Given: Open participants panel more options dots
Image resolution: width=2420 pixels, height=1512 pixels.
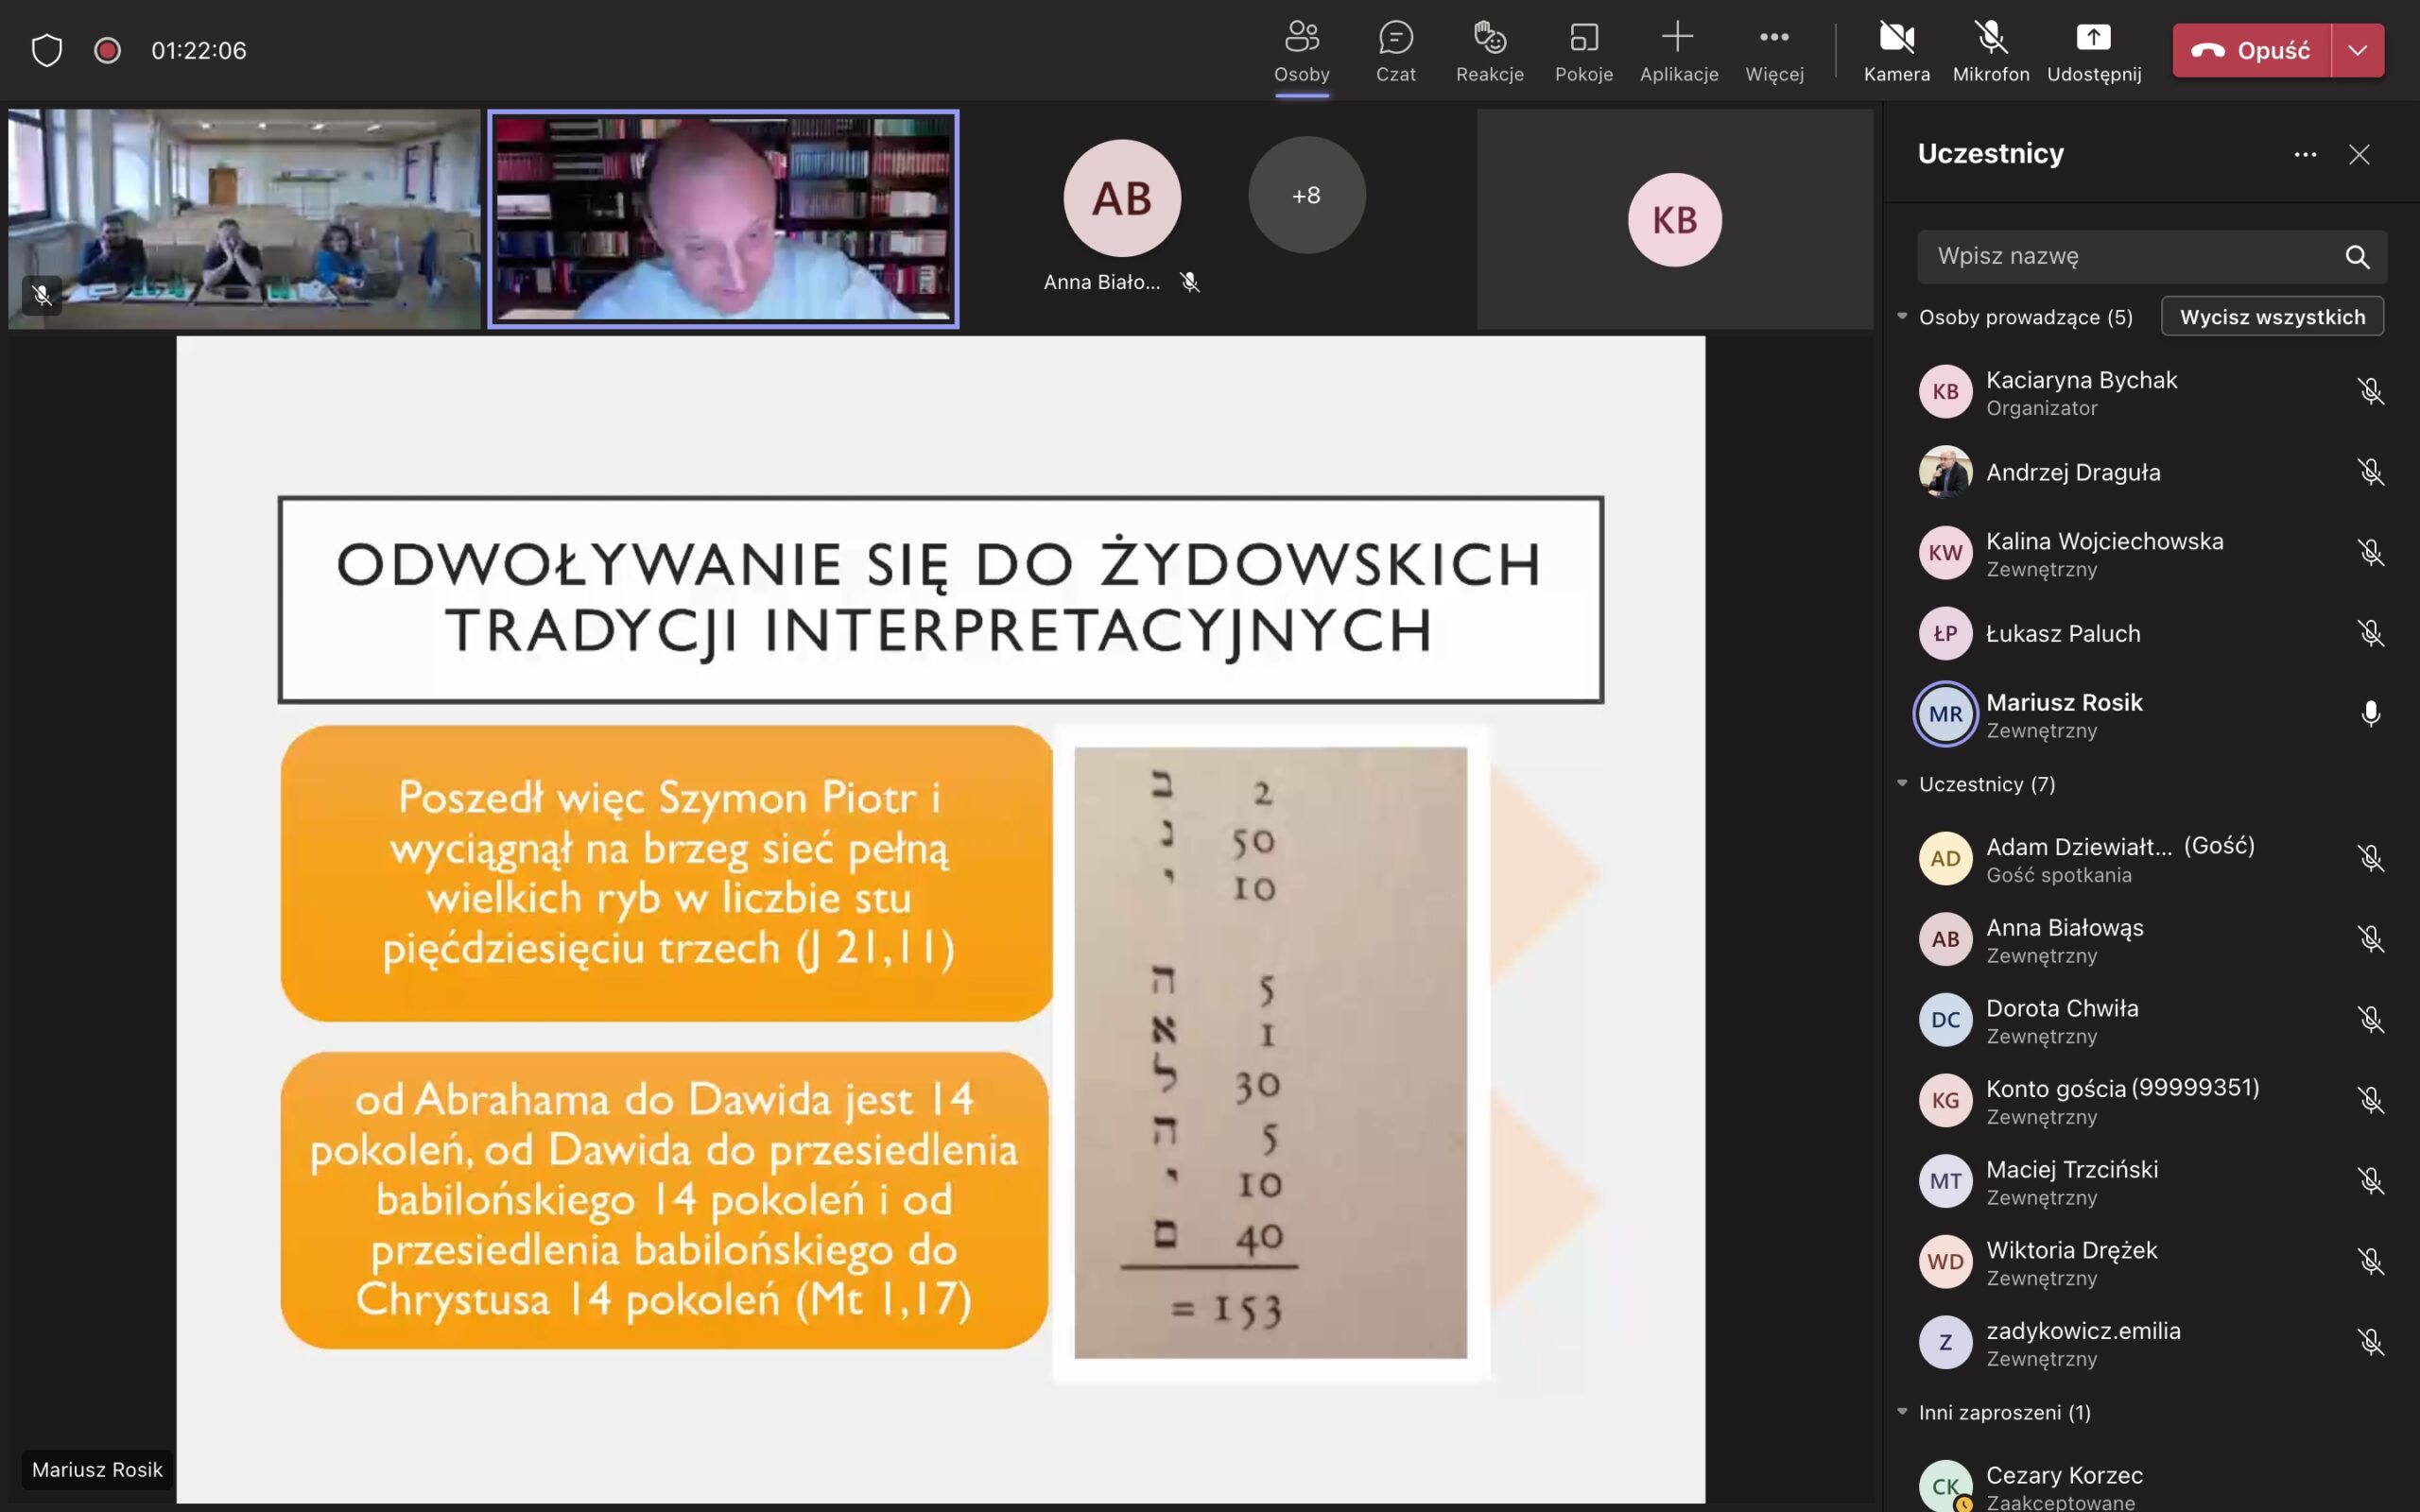Looking at the screenshot, I should pos(2305,155).
